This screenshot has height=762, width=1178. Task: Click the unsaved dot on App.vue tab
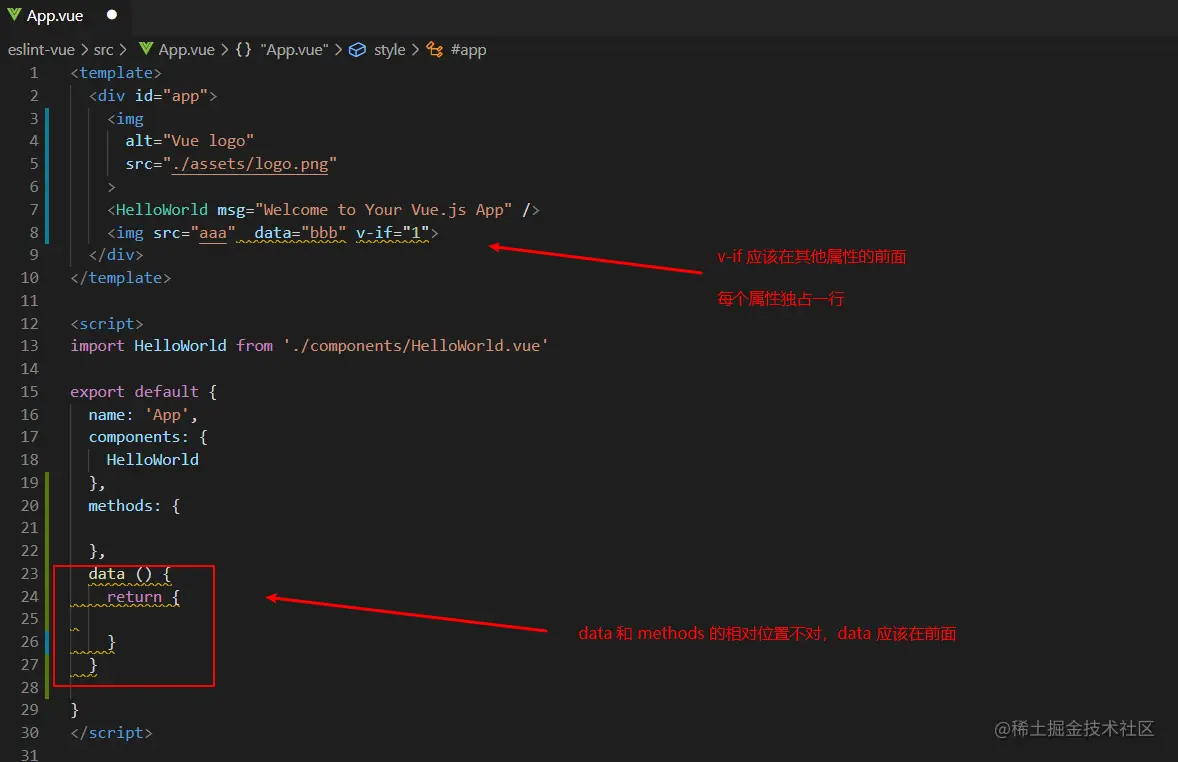[x=112, y=15]
